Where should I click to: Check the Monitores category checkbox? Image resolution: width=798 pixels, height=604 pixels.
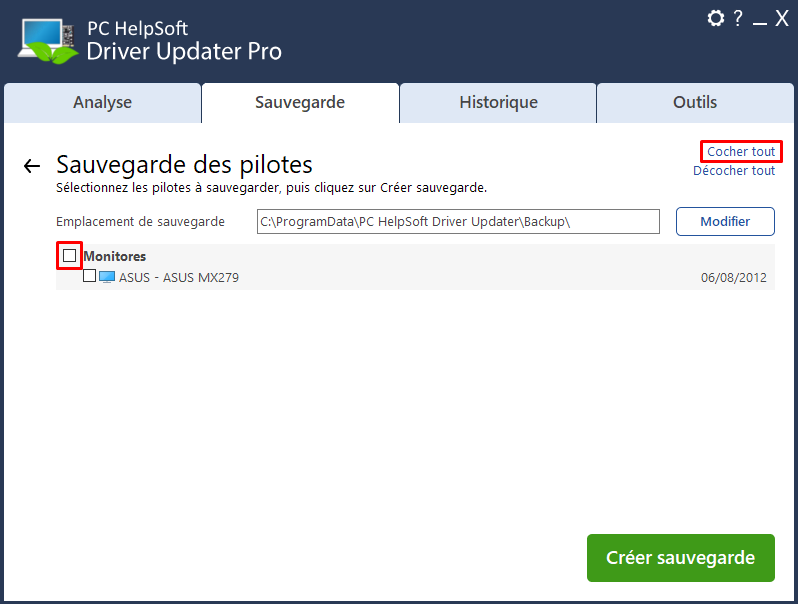coord(70,255)
